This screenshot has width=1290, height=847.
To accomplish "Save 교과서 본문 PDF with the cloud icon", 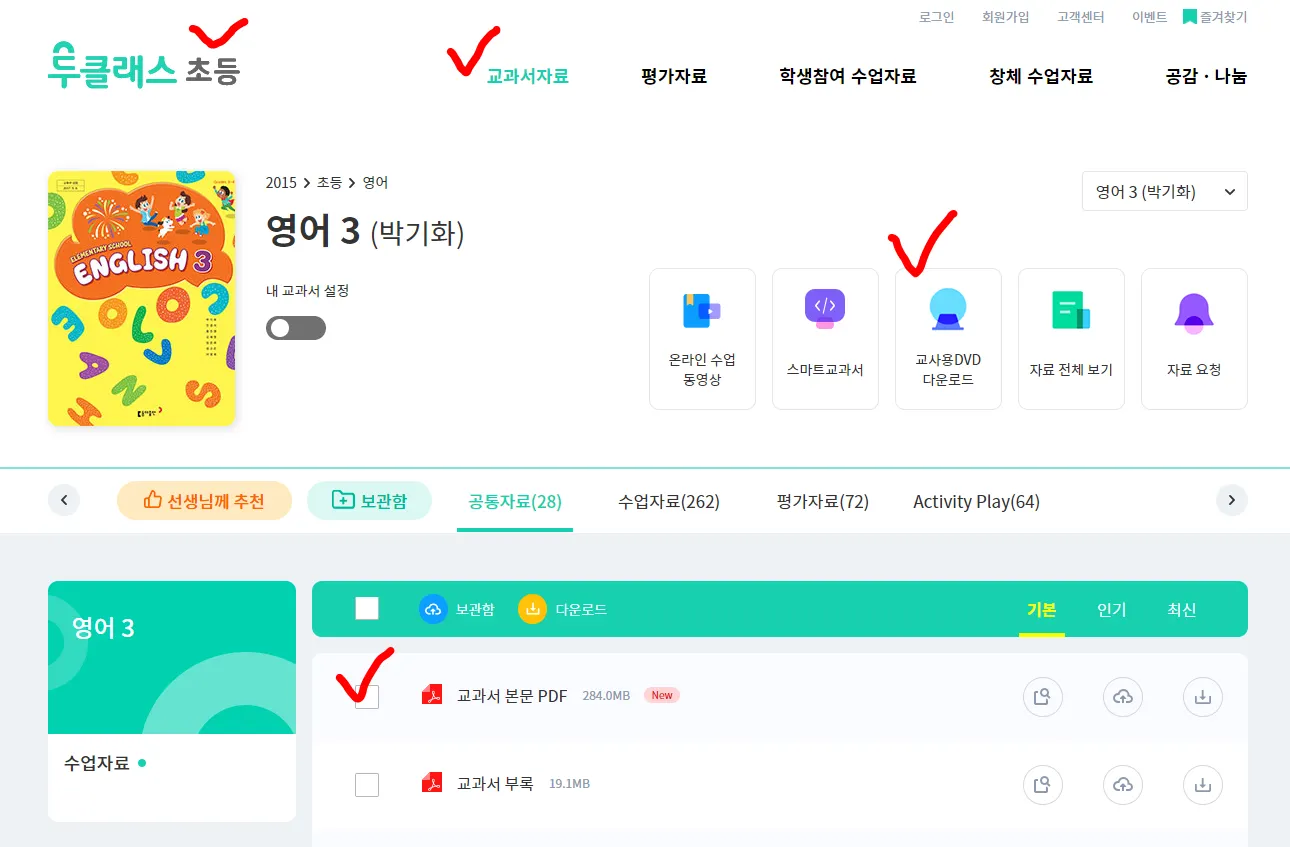I will coord(1122,697).
